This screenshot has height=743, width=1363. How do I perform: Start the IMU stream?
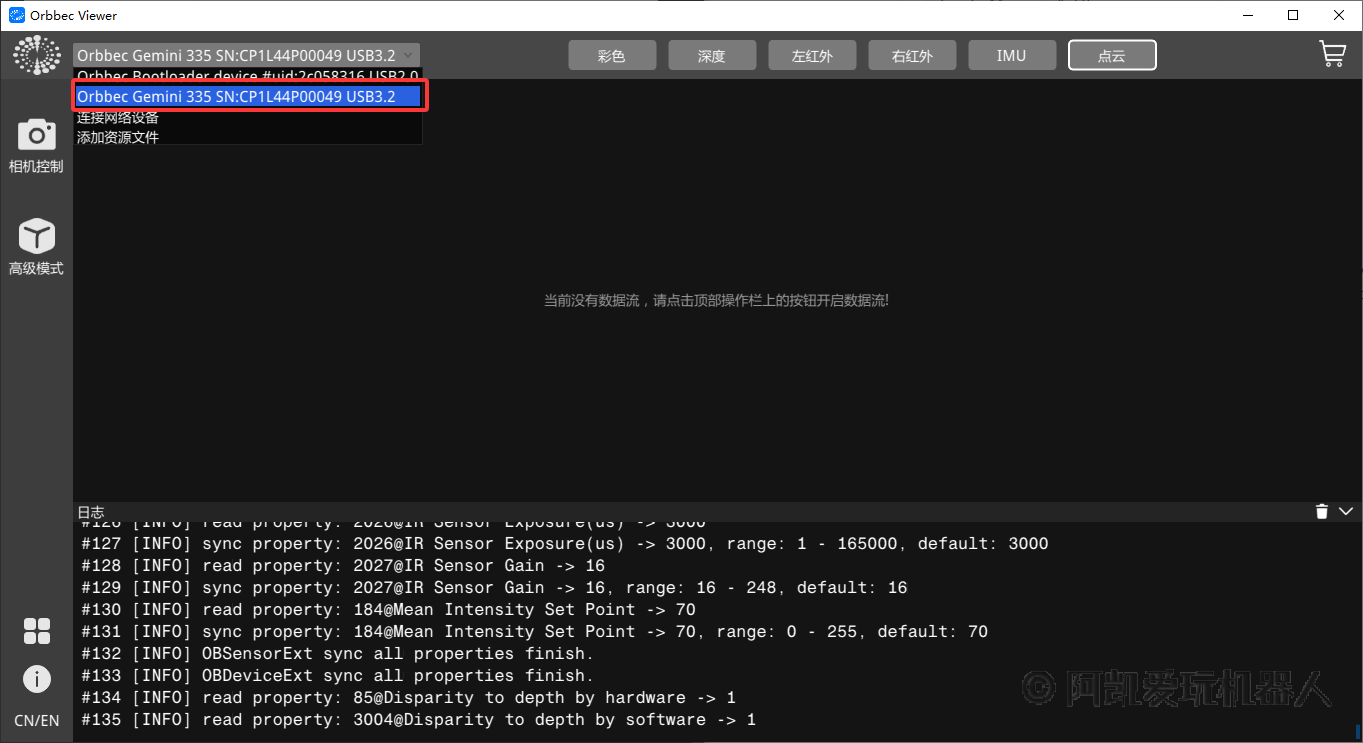1012,56
